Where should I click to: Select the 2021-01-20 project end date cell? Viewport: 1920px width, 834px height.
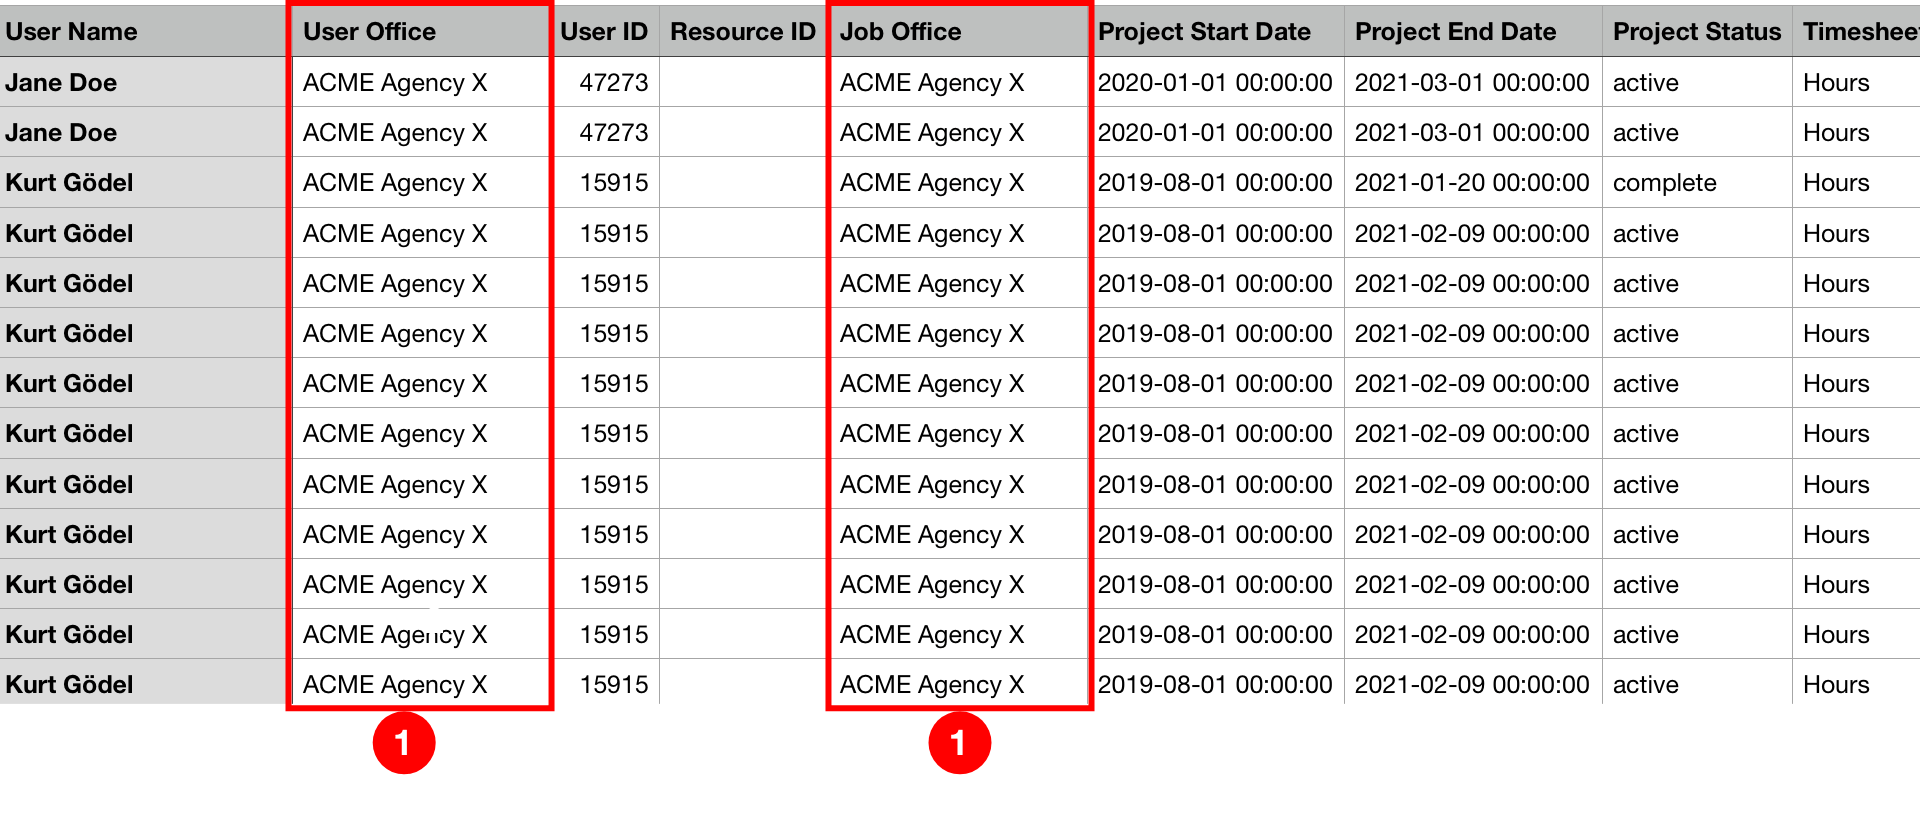[x=1473, y=183]
